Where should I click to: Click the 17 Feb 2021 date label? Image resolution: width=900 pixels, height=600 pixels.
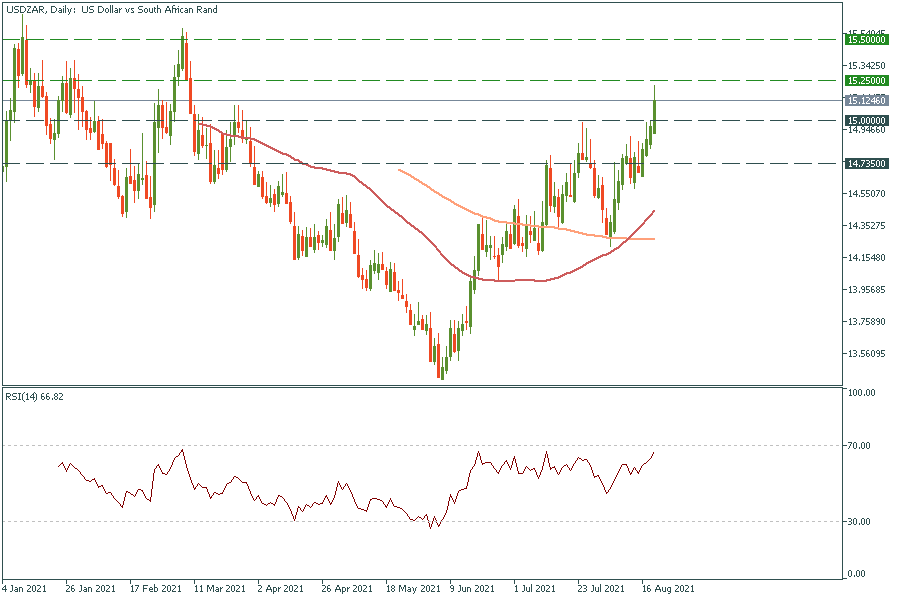156,589
